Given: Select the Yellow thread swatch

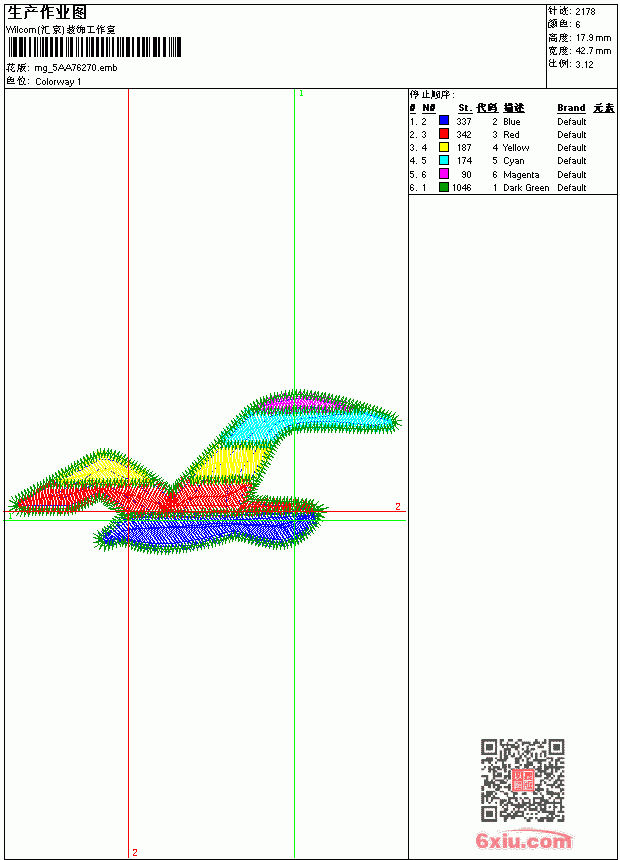Looking at the screenshot, I should point(444,147).
